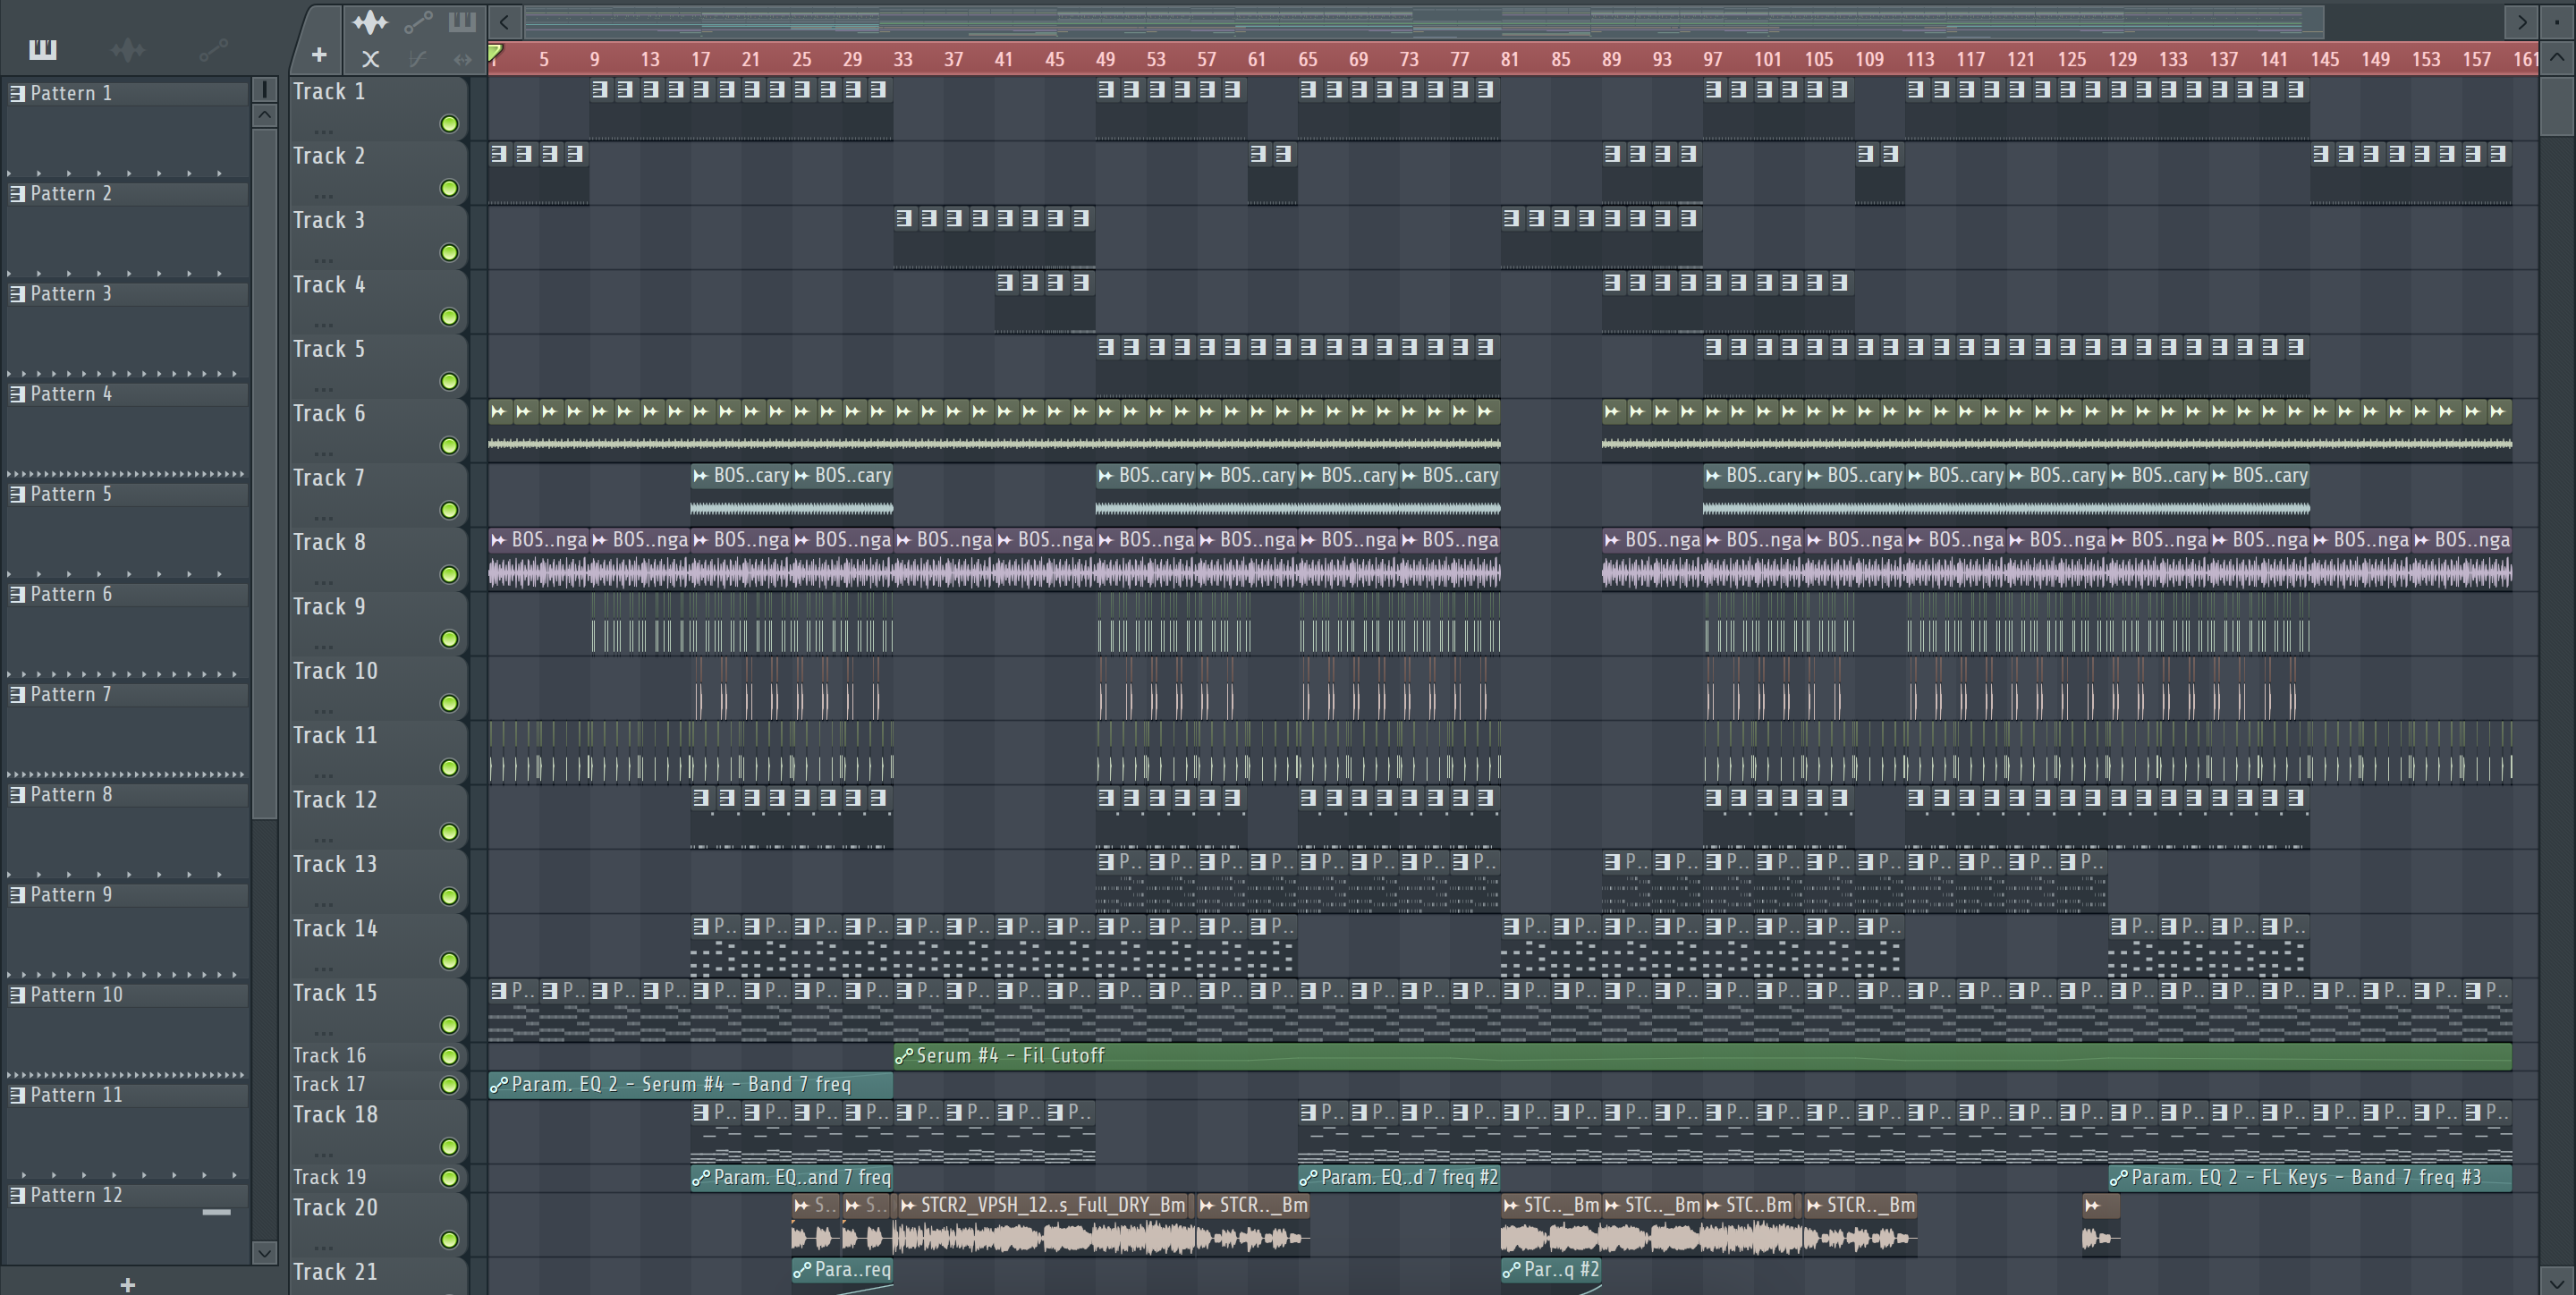Click the pattern picker vertical scrollbar thumb

(x=264, y=473)
